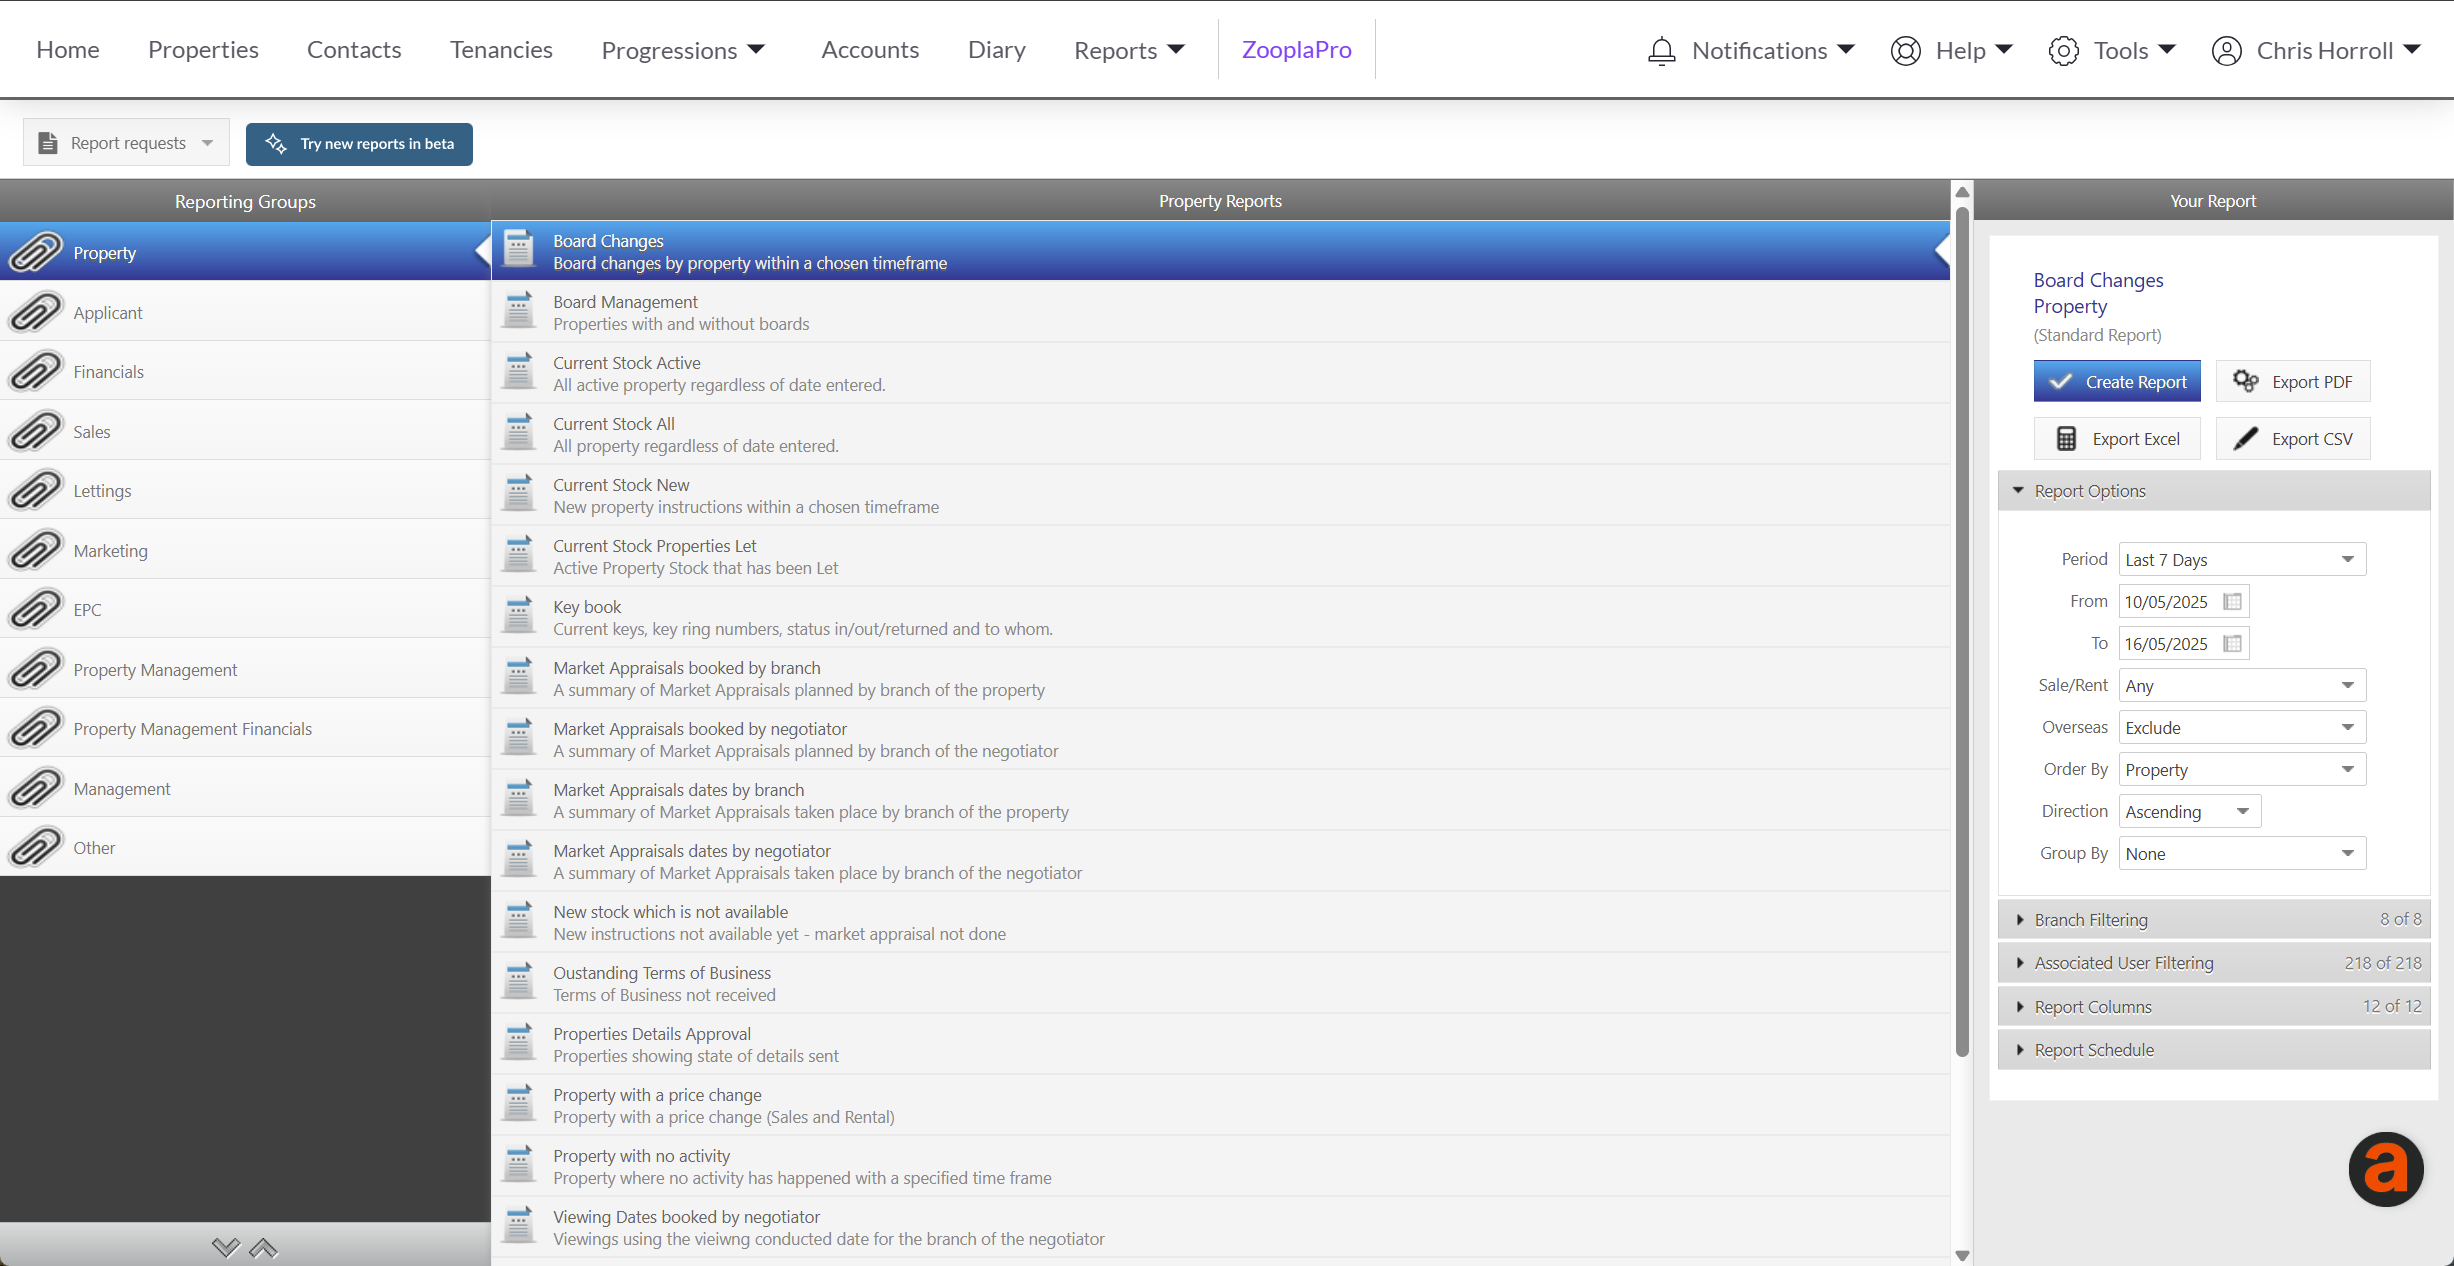Screen dimensions: 2454x1266
Task: Open the From date calendar picker
Action: 2232,602
